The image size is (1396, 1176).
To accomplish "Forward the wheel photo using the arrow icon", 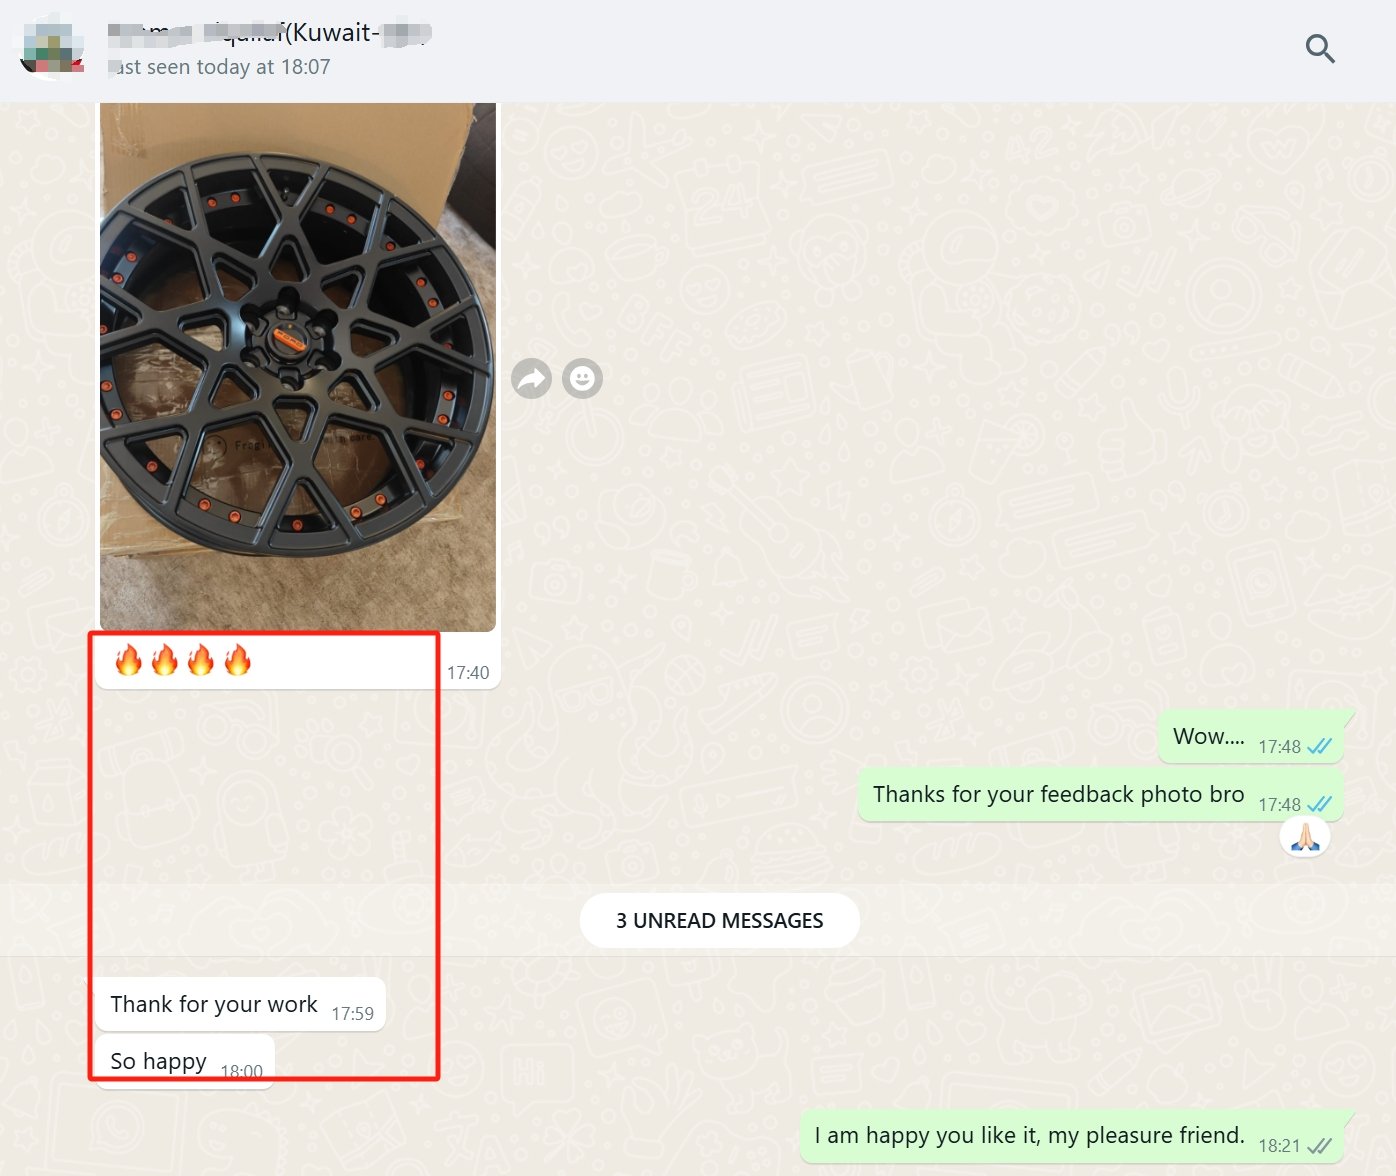I will coord(532,378).
